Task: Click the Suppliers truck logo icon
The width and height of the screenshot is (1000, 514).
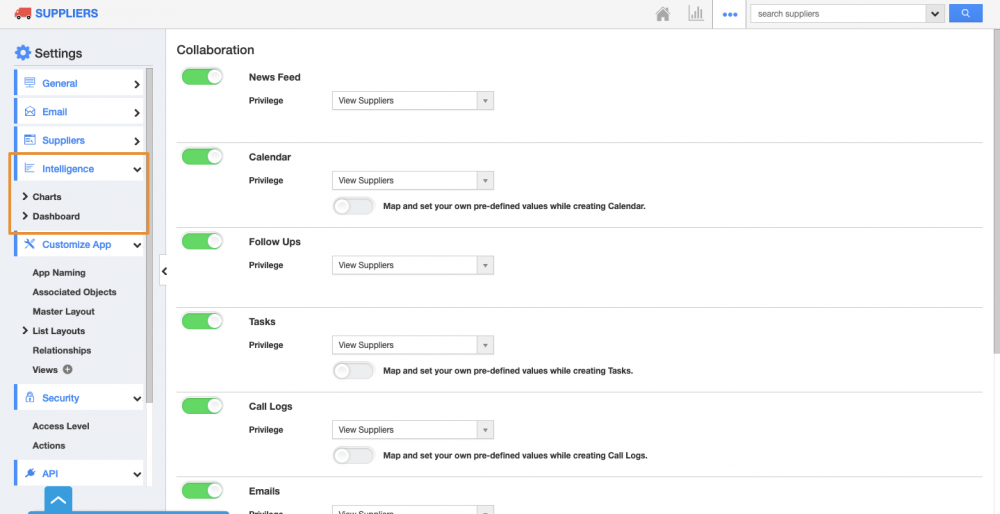Action: coord(23,13)
